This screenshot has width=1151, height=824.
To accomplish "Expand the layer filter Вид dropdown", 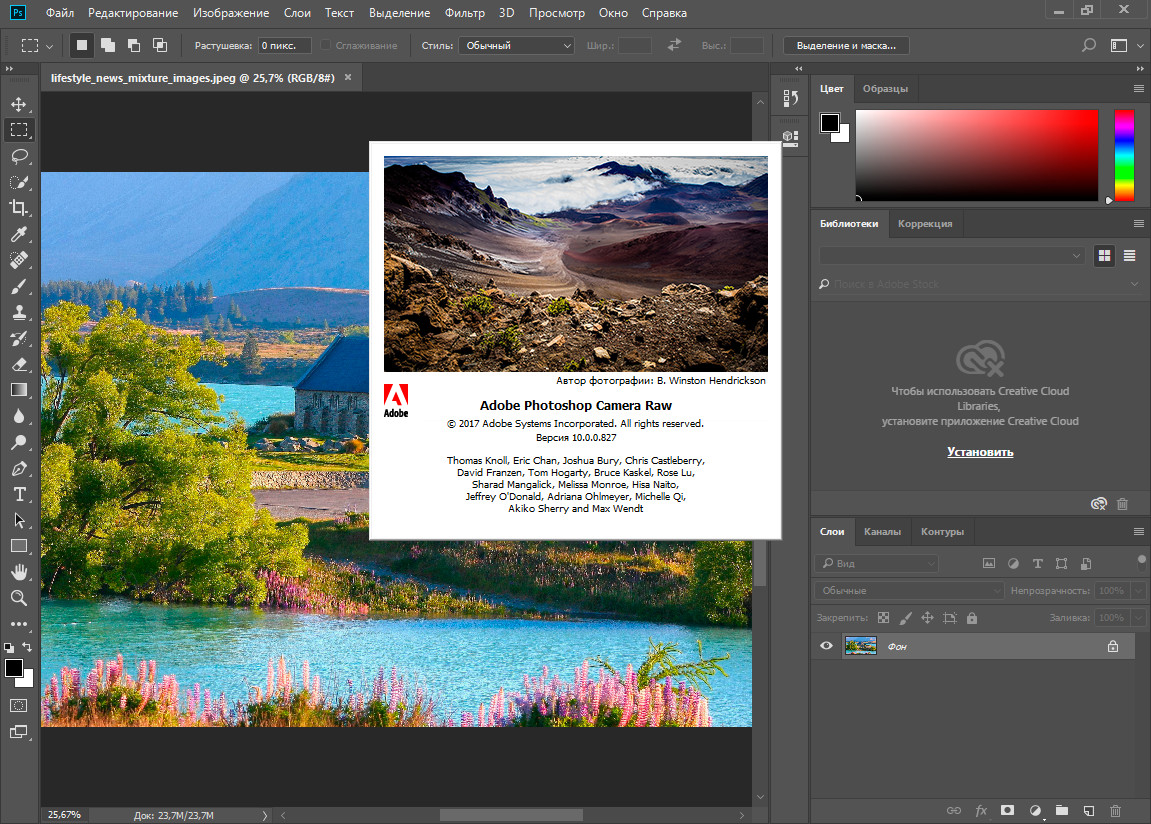I will click(x=876, y=564).
